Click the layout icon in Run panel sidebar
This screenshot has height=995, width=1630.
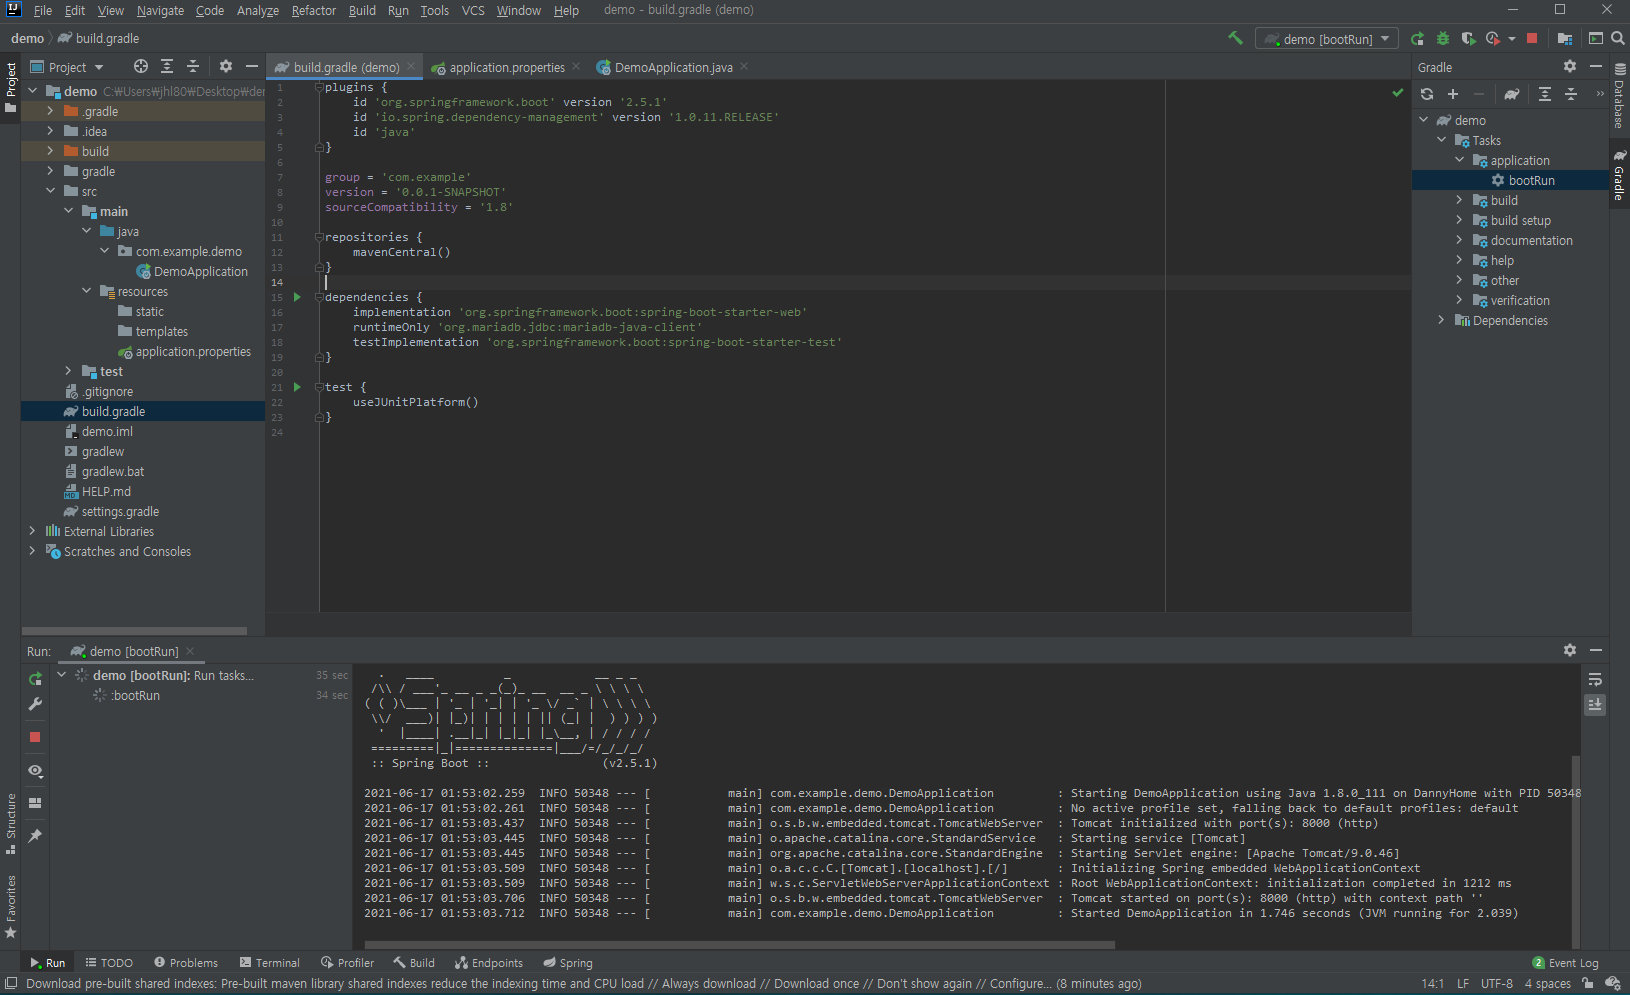35,803
